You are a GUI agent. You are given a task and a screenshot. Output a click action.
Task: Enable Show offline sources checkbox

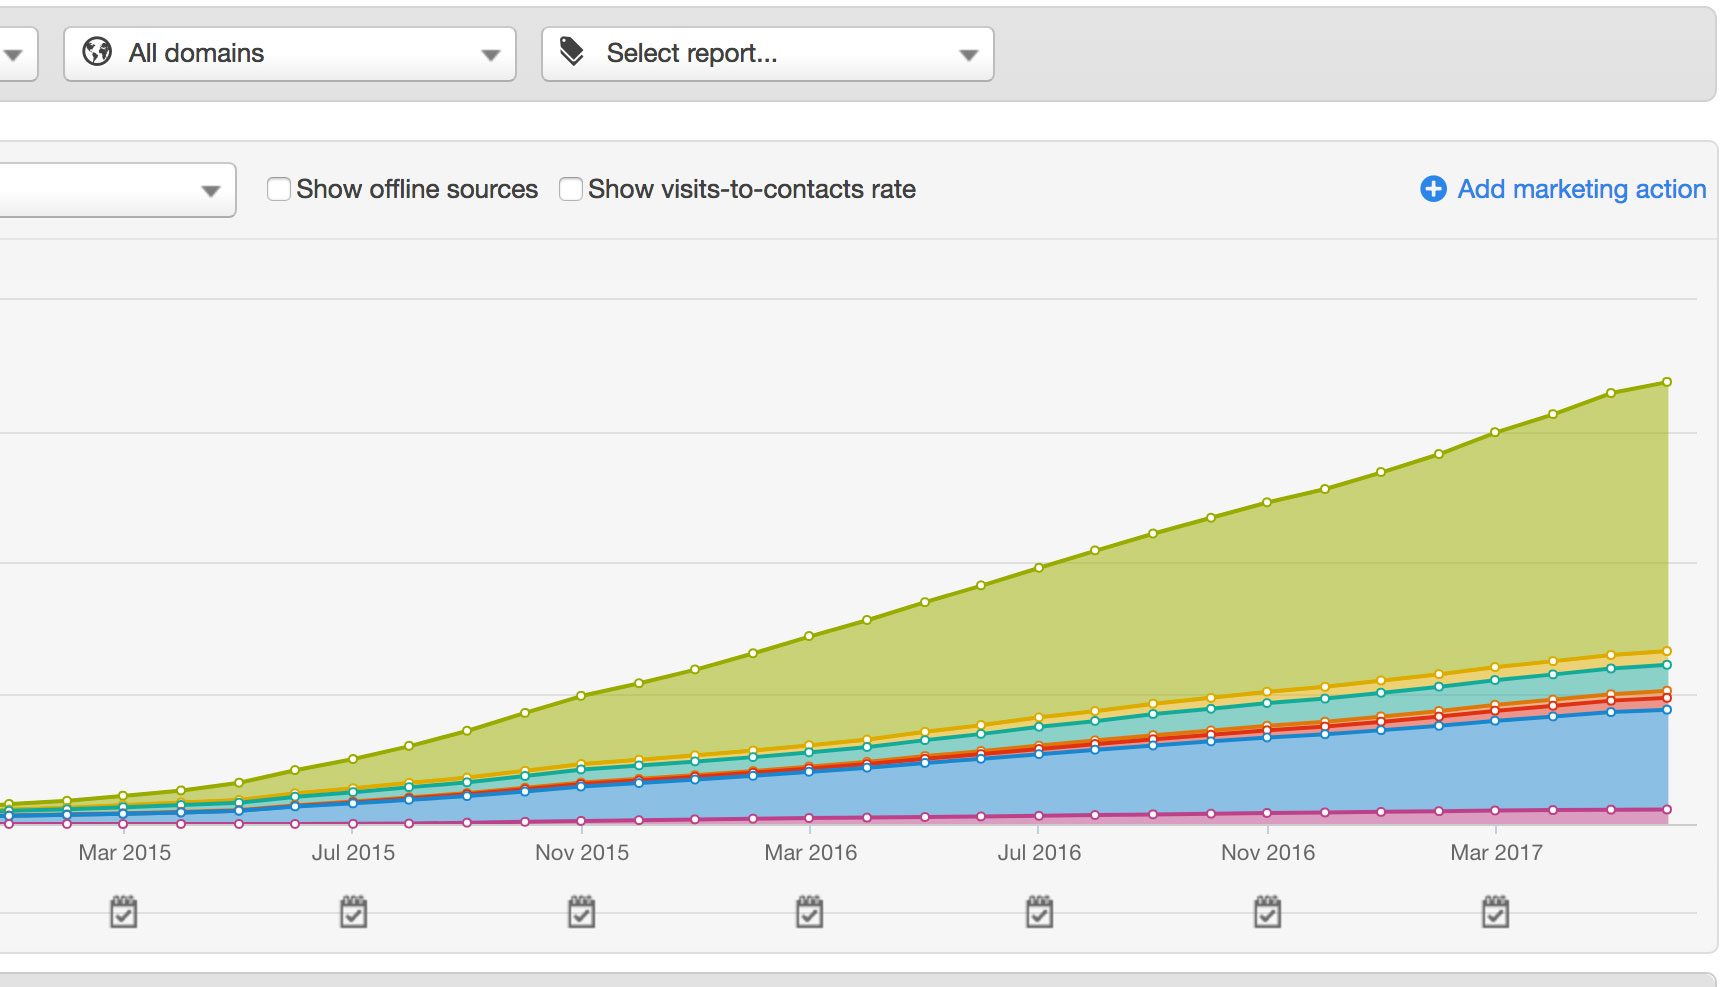pyautogui.click(x=279, y=189)
